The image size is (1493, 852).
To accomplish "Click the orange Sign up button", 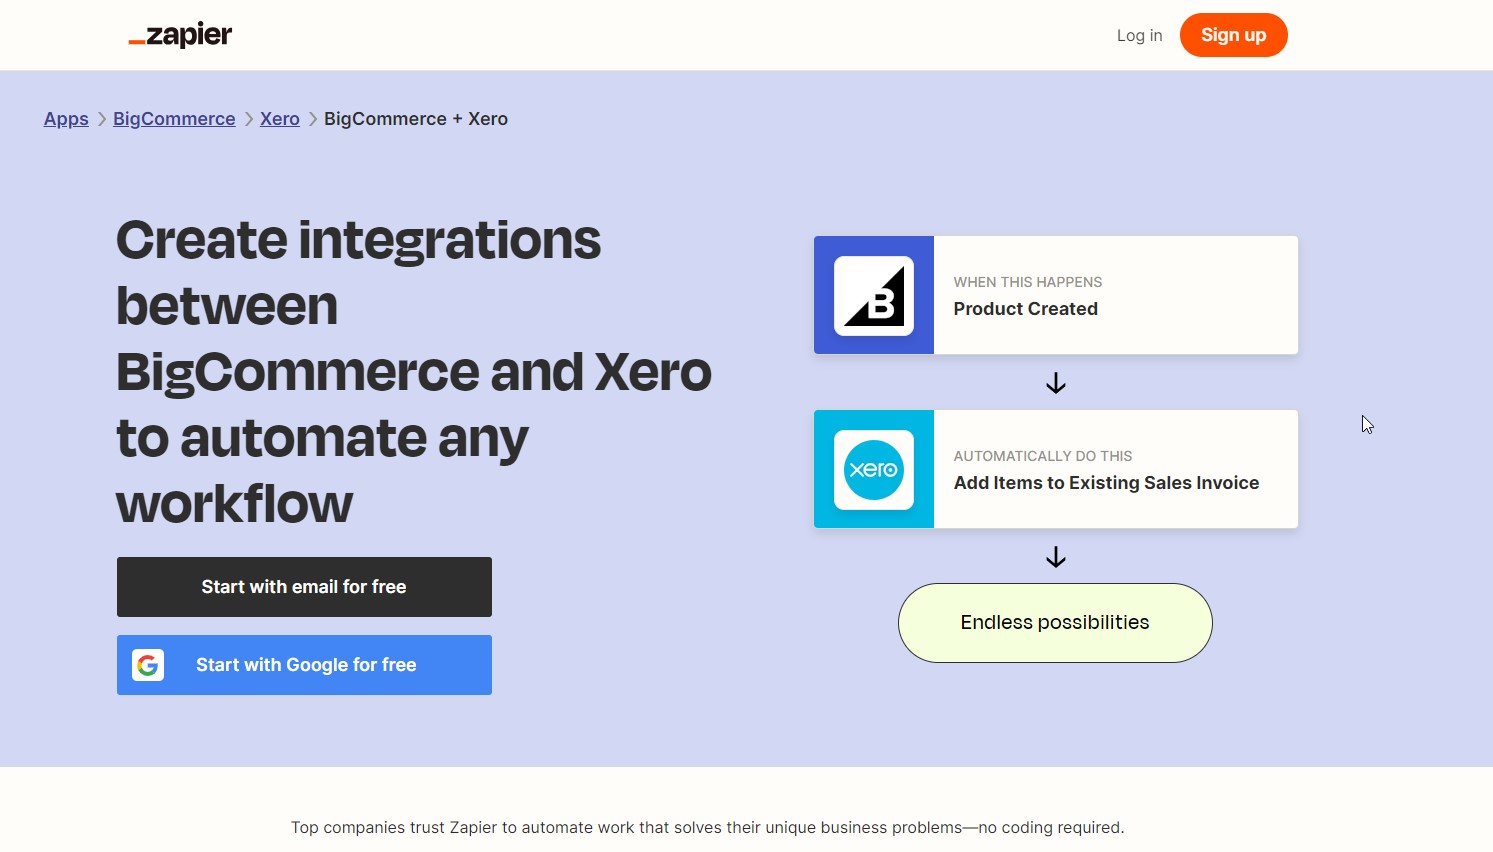I will click(x=1233, y=35).
